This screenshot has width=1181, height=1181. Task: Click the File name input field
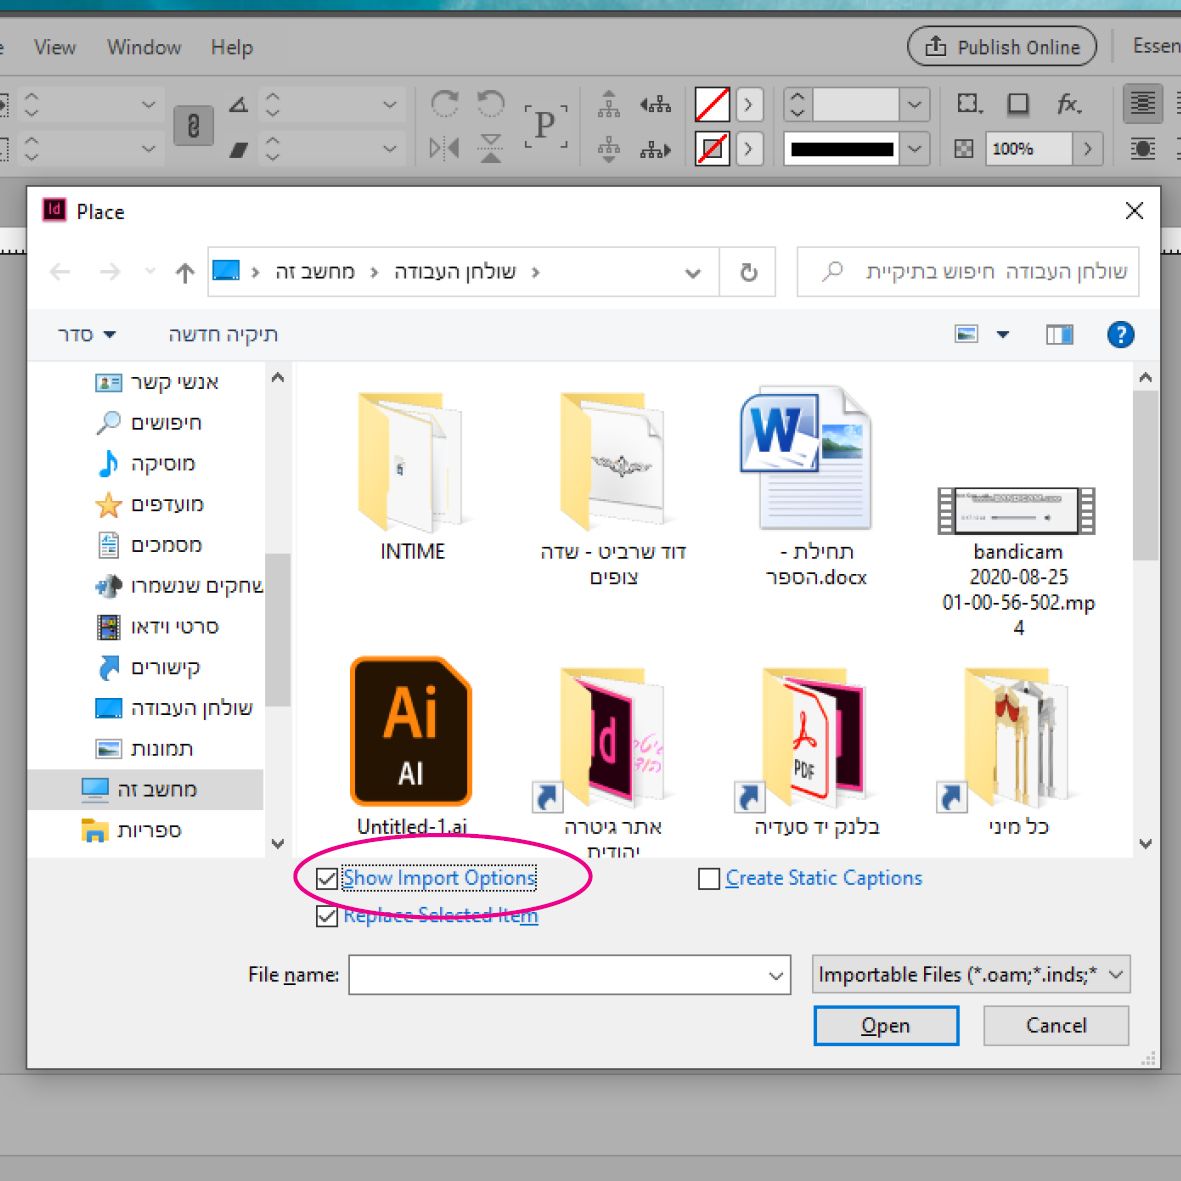click(x=569, y=975)
